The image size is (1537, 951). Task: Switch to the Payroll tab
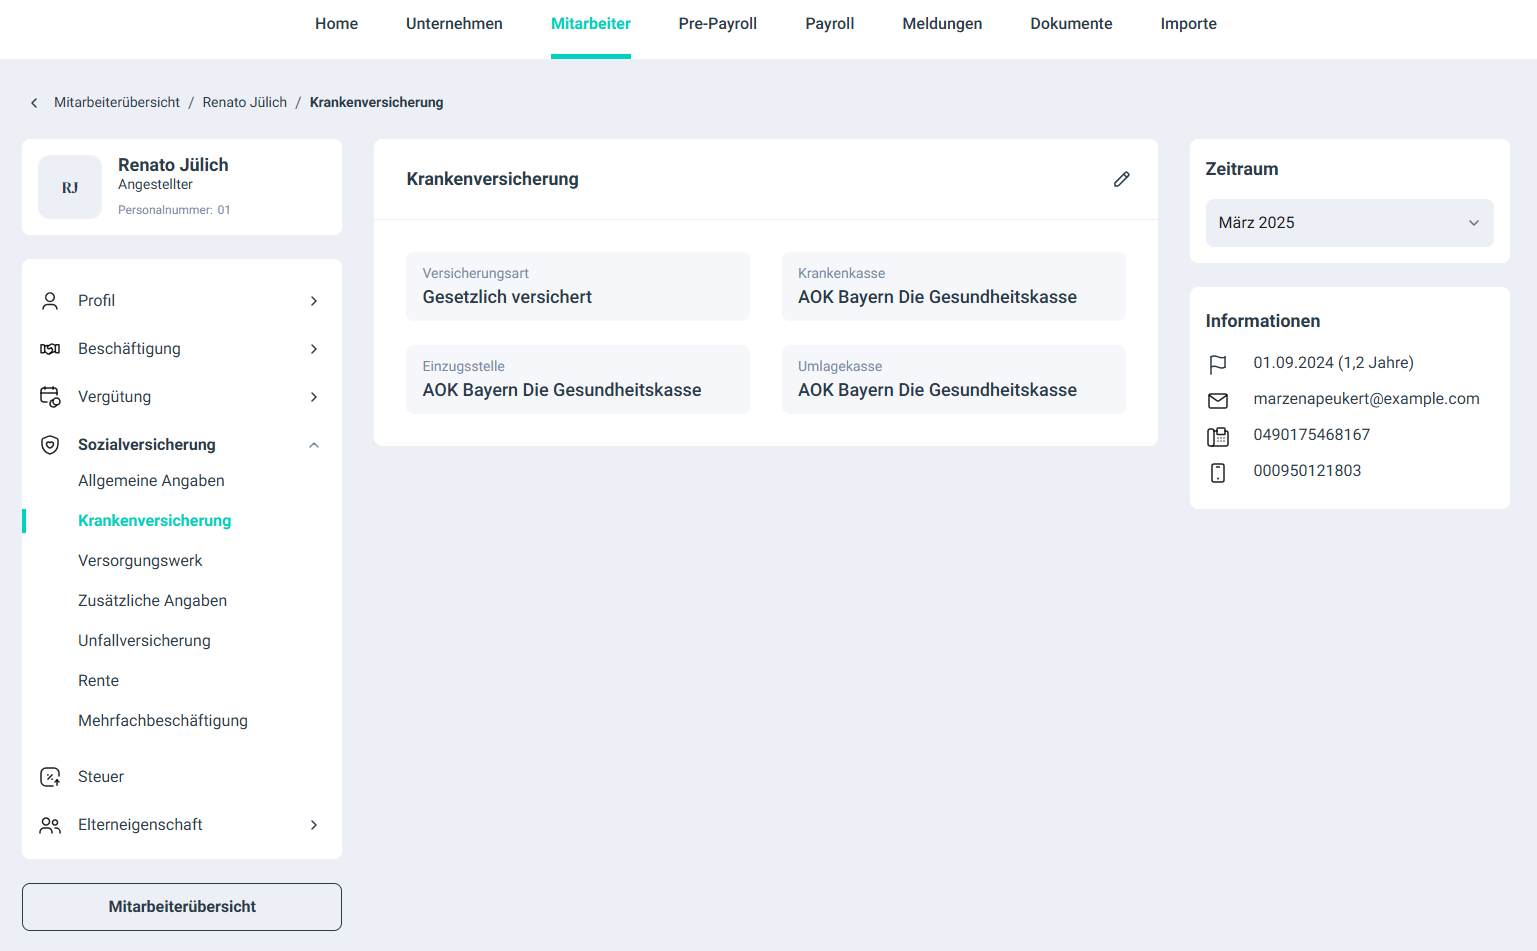tap(829, 24)
